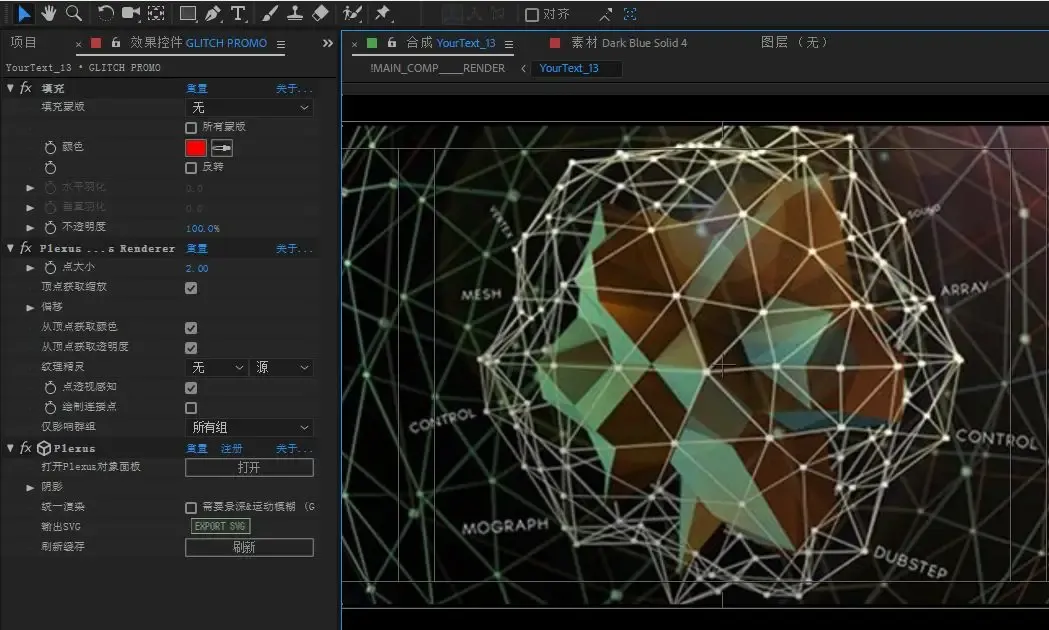
Task: Expand the 阴影 property group
Action: coord(31,487)
